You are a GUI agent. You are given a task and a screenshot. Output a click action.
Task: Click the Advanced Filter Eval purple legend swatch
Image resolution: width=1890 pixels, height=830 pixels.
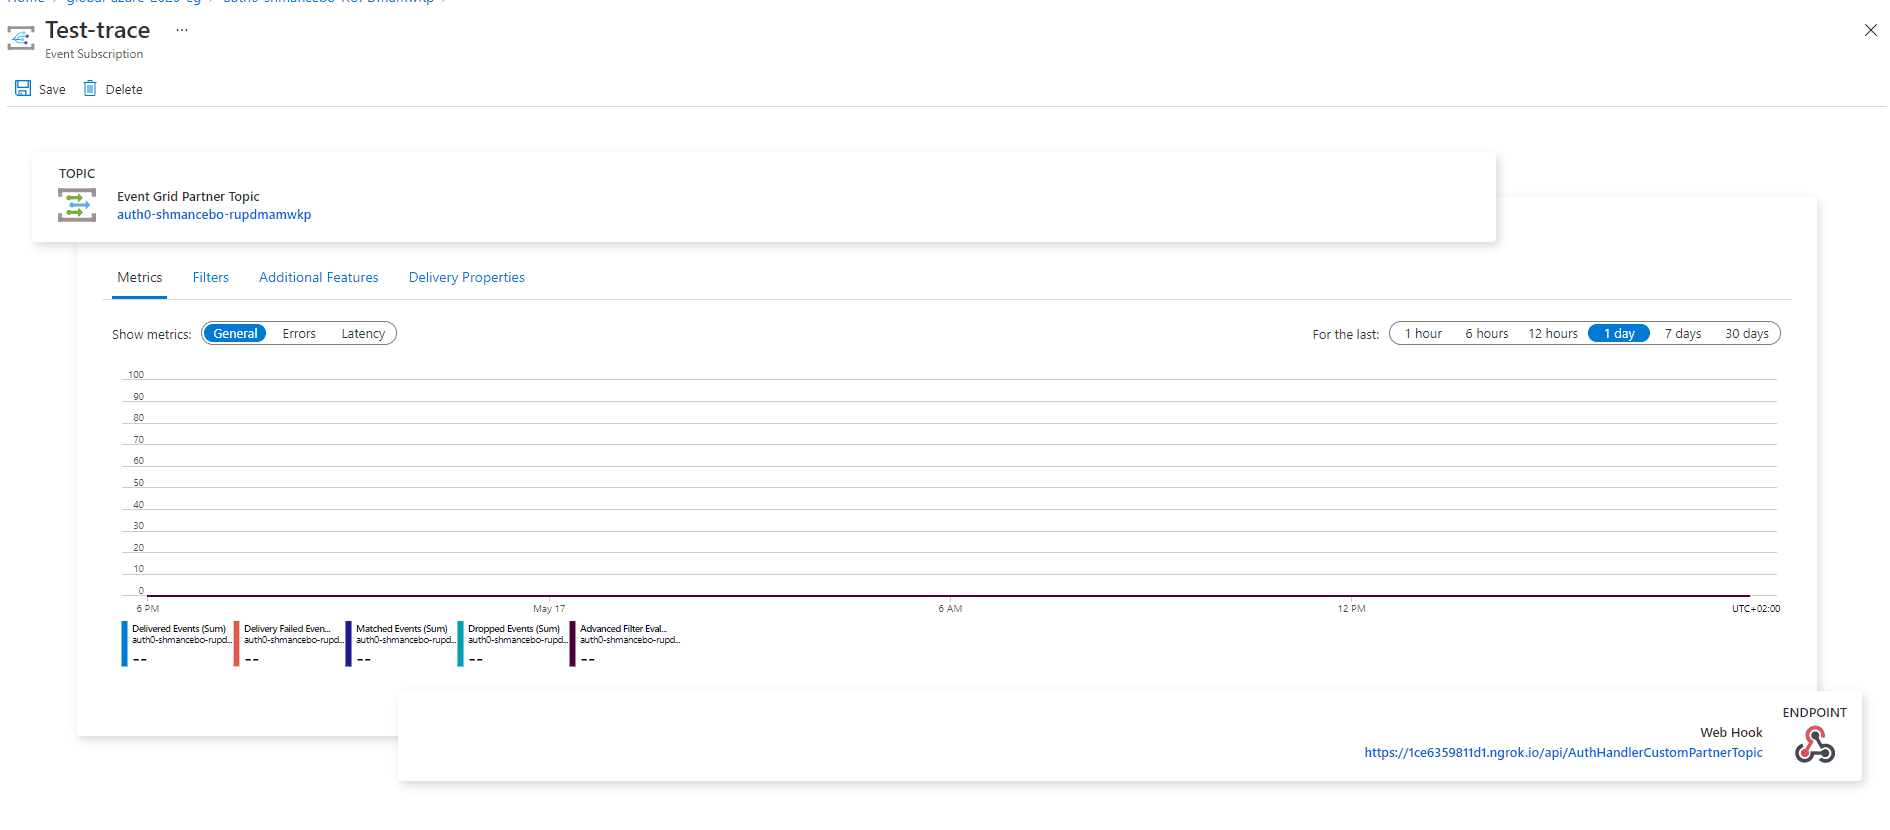point(572,644)
